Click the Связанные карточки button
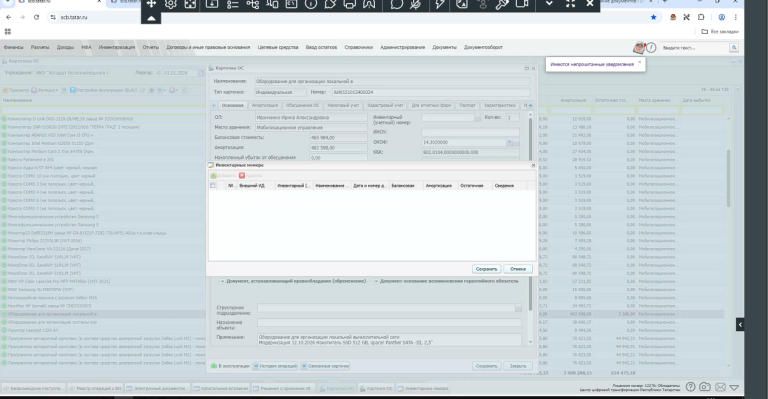The height and width of the screenshot is (399, 768). click(x=325, y=366)
